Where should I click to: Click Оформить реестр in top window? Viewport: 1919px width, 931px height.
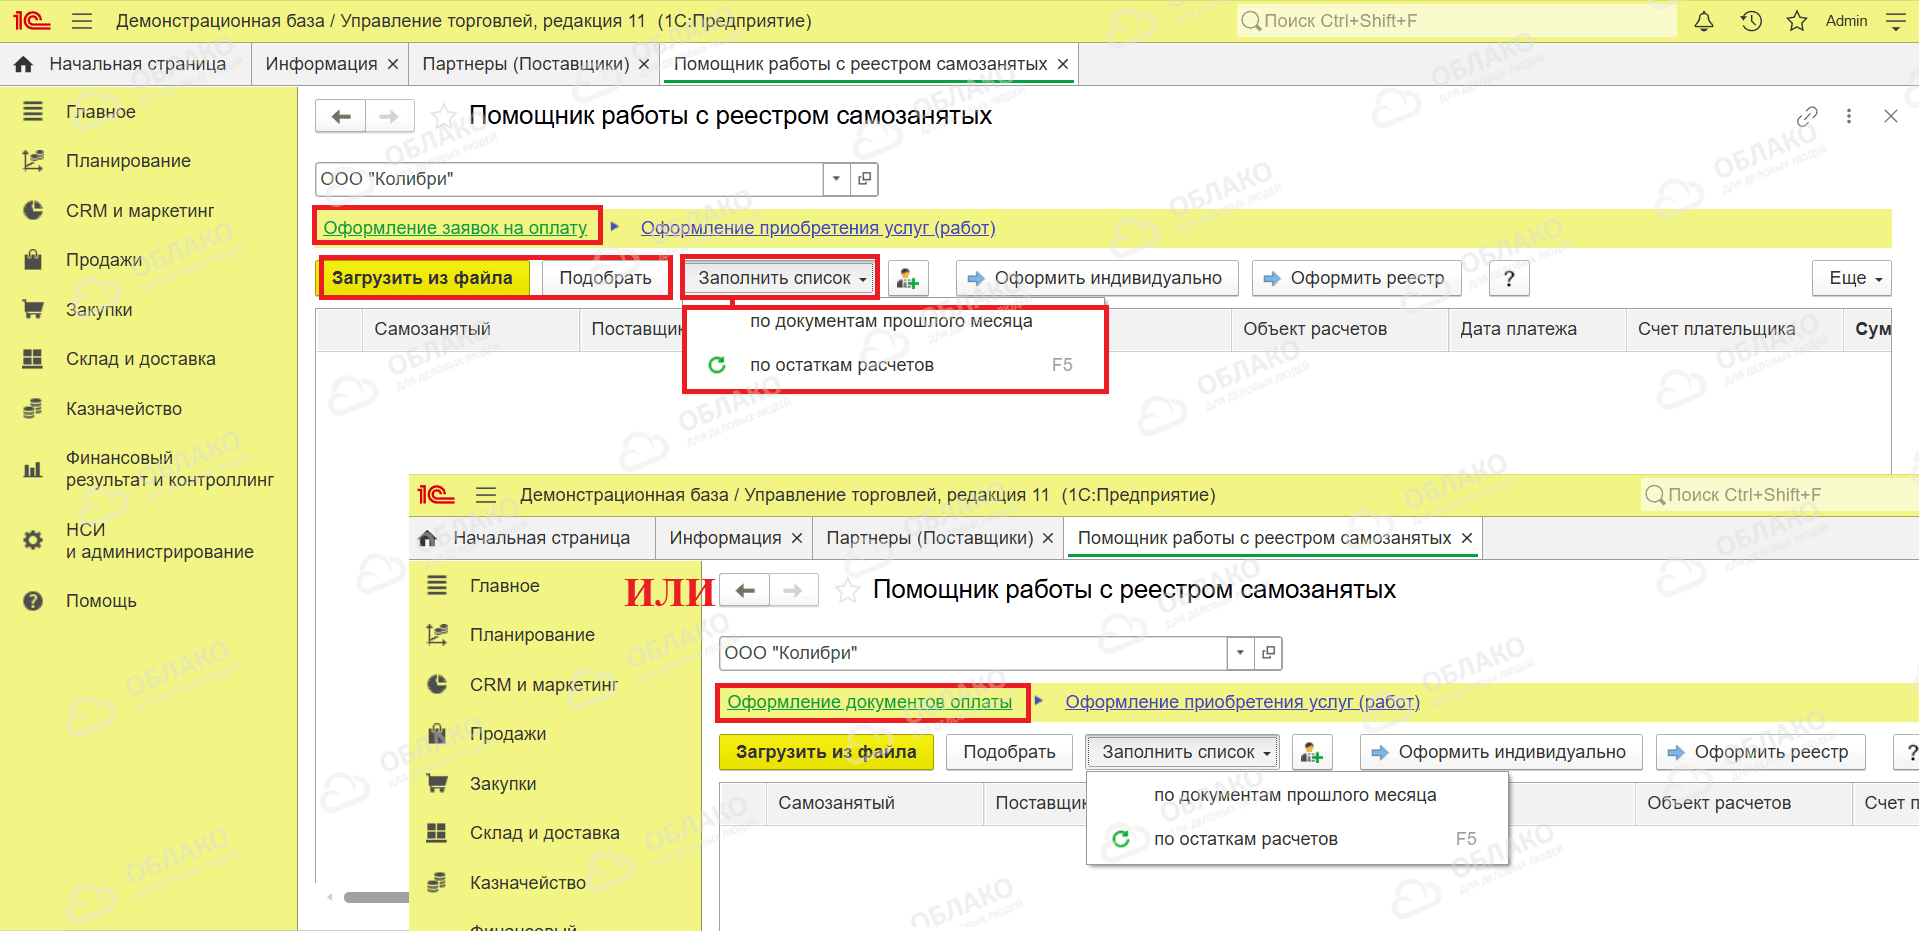(1357, 278)
